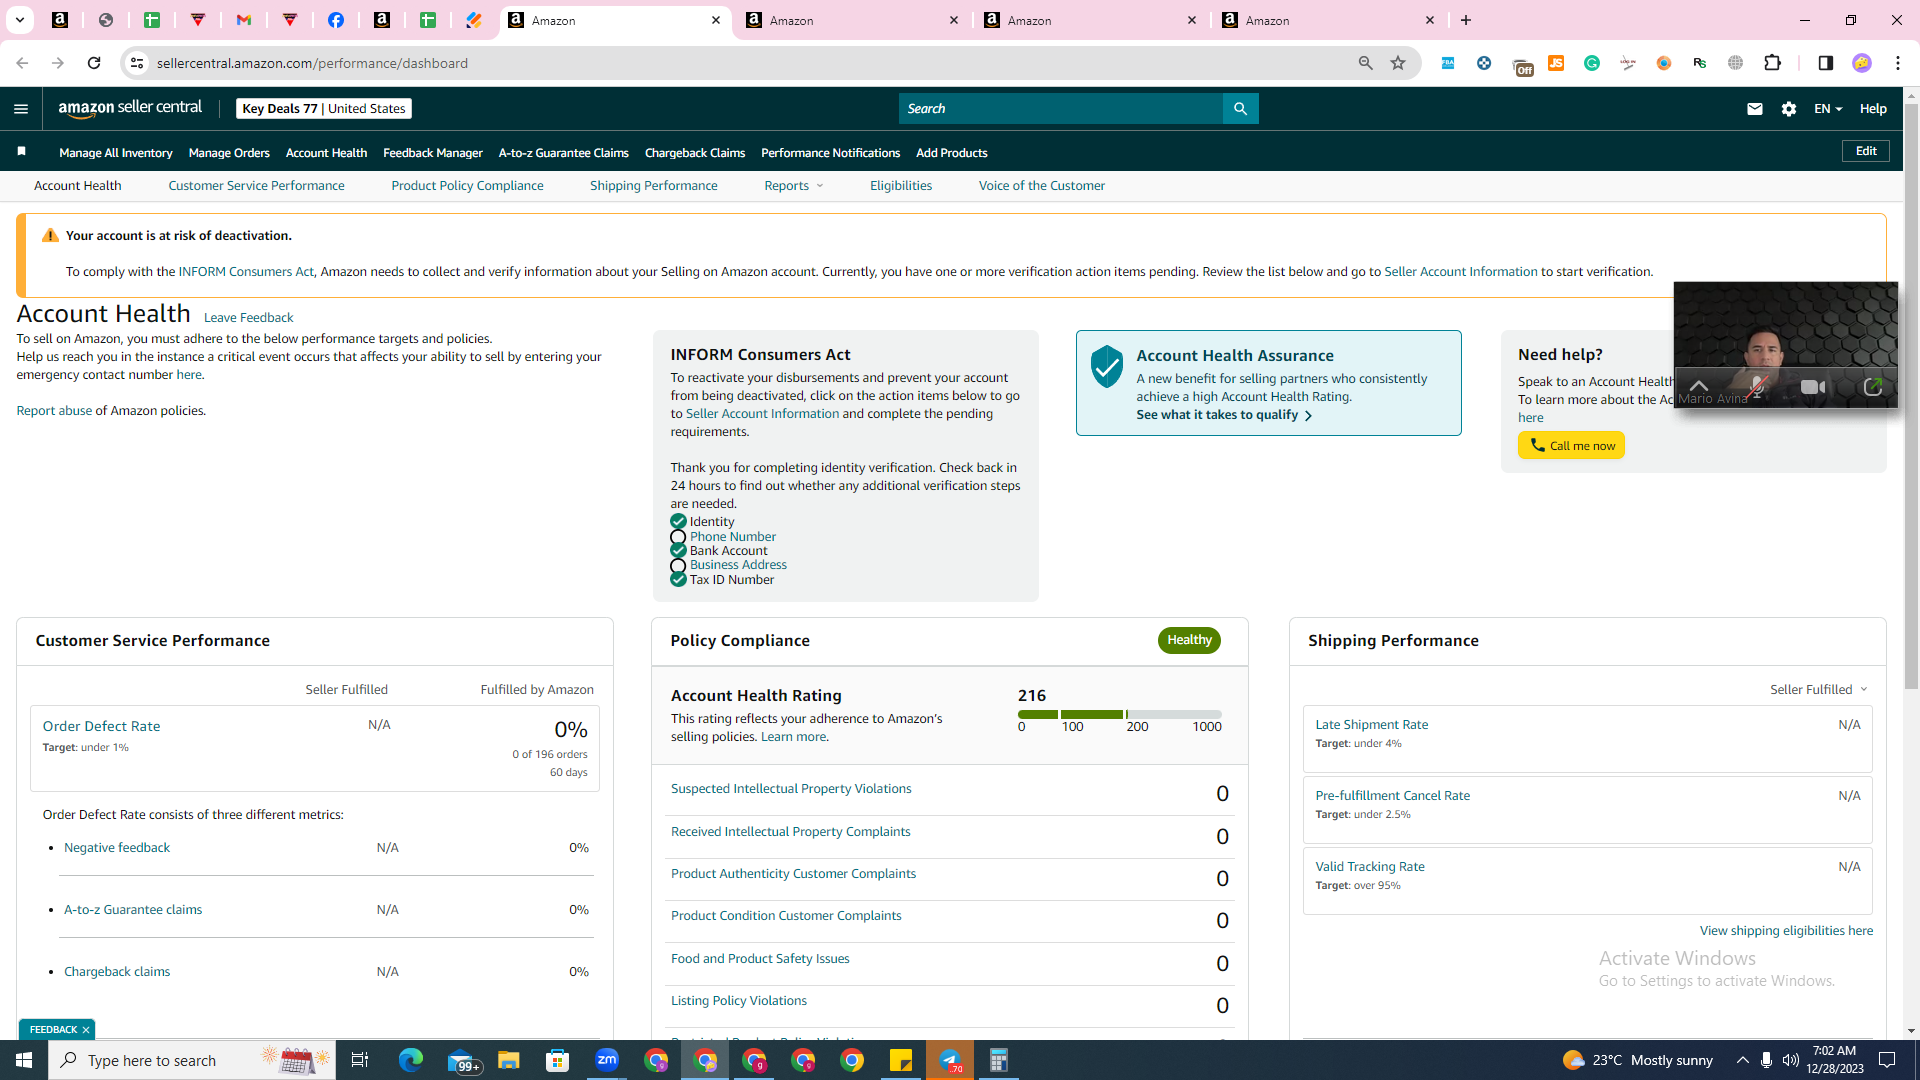Click the bookmark flag icon in the favorites bar
Screen dimensions: 1920x1080
click(21, 151)
